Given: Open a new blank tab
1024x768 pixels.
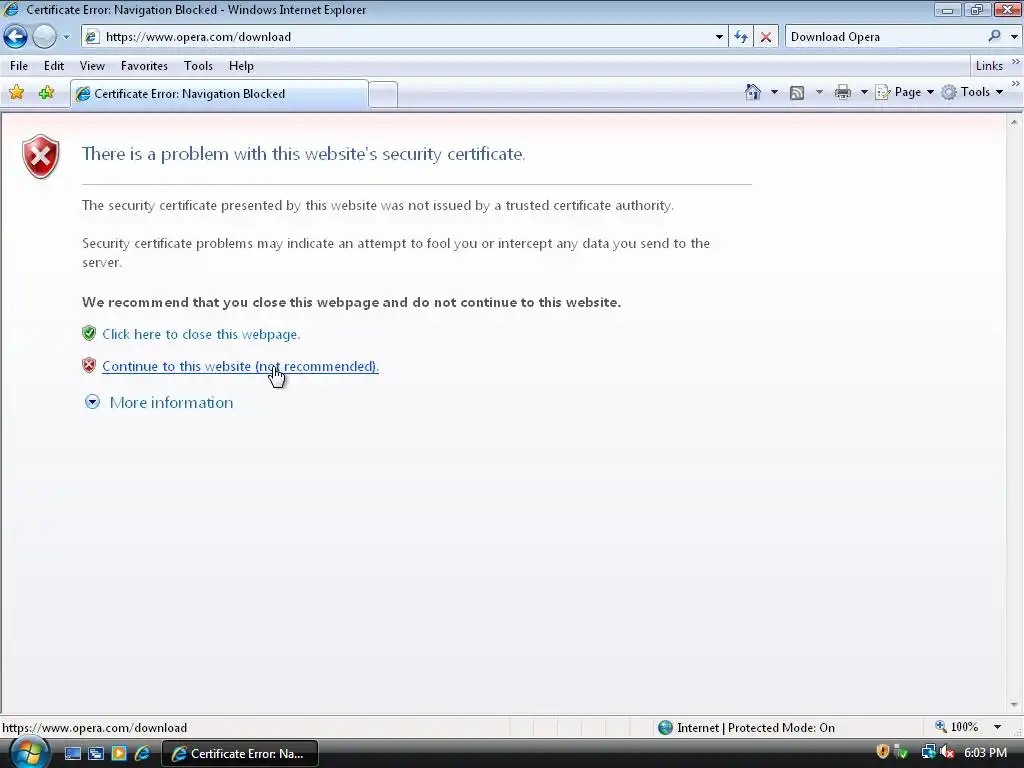Looking at the screenshot, I should point(383,95).
